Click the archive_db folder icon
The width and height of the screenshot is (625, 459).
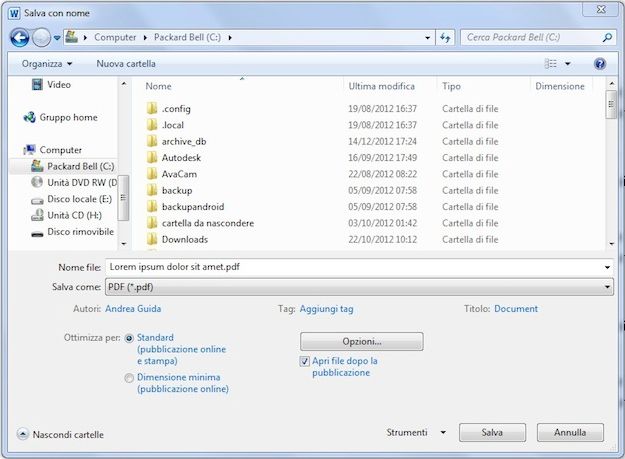point(151,141)
